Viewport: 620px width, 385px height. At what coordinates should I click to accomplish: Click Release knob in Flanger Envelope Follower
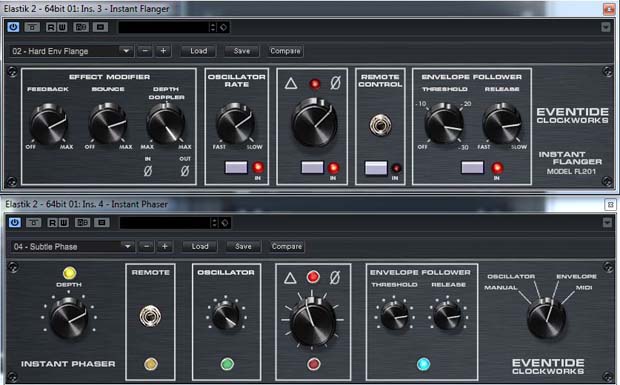pyautogui.click(x=502, y=124)
